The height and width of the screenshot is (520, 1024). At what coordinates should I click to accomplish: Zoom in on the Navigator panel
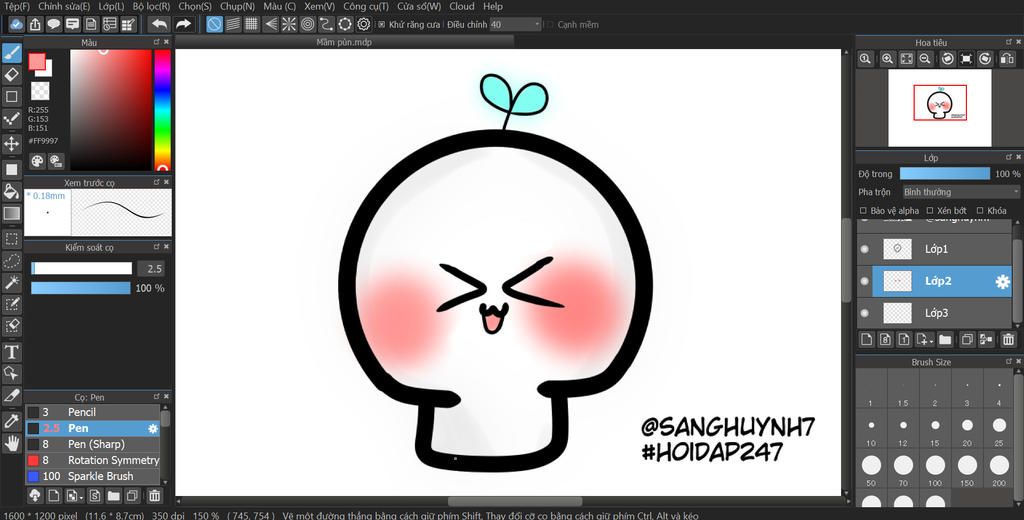tap(887, 59)
